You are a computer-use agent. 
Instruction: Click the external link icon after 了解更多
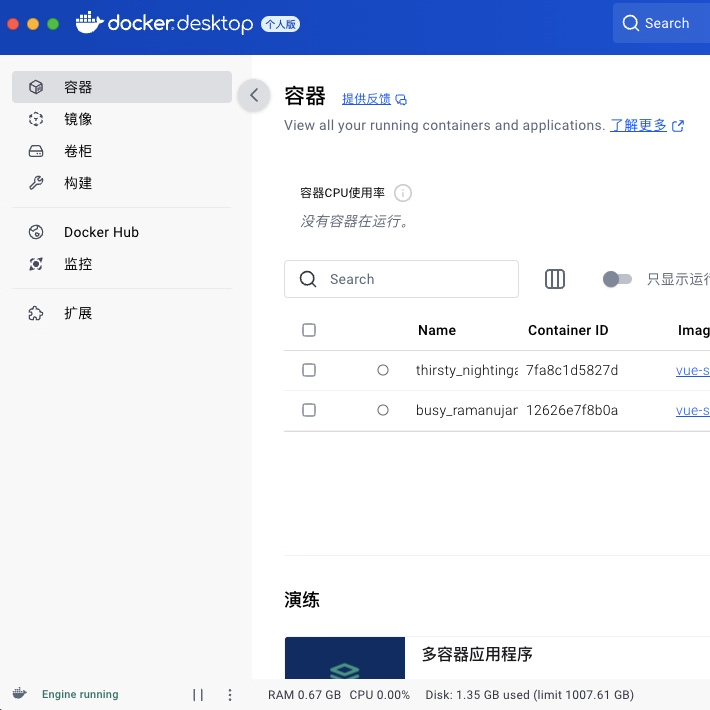[x=678, y=126]
